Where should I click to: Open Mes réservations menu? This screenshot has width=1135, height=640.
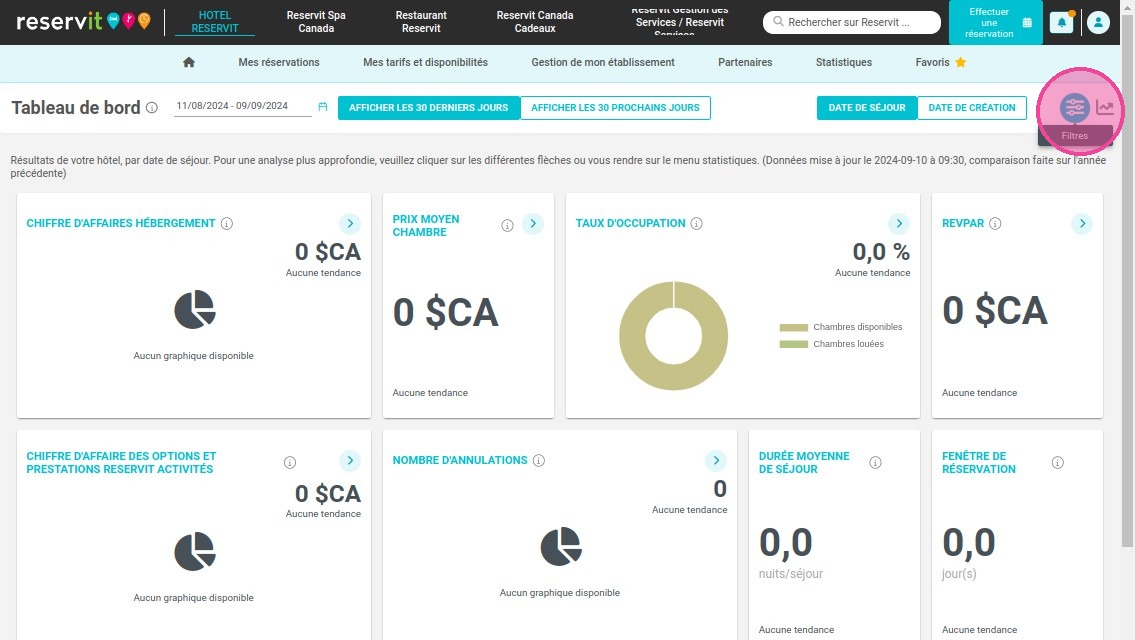coord(279,62)
